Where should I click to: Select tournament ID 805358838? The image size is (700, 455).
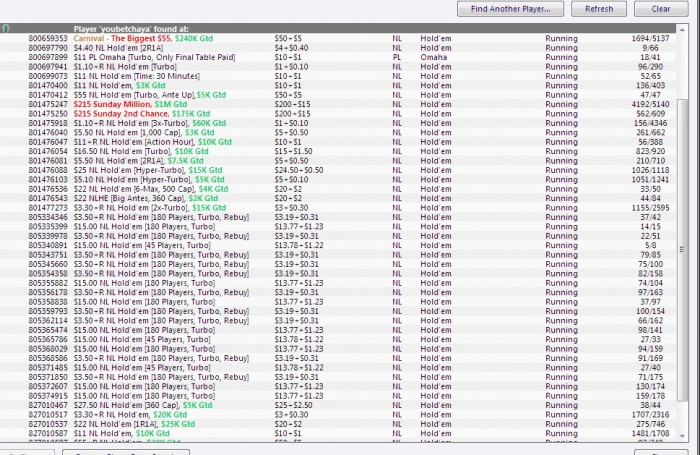click(x=338, y=301)
